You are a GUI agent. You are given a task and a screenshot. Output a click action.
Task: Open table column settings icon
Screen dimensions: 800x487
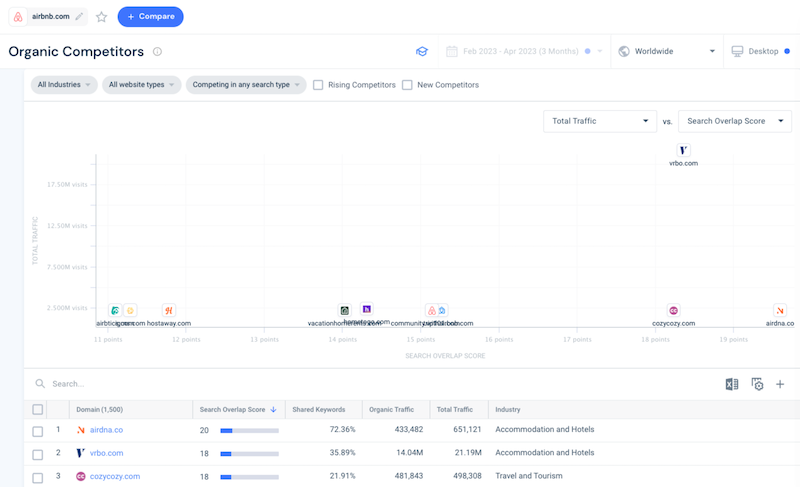pyautogui.click(x=757, y=384)
